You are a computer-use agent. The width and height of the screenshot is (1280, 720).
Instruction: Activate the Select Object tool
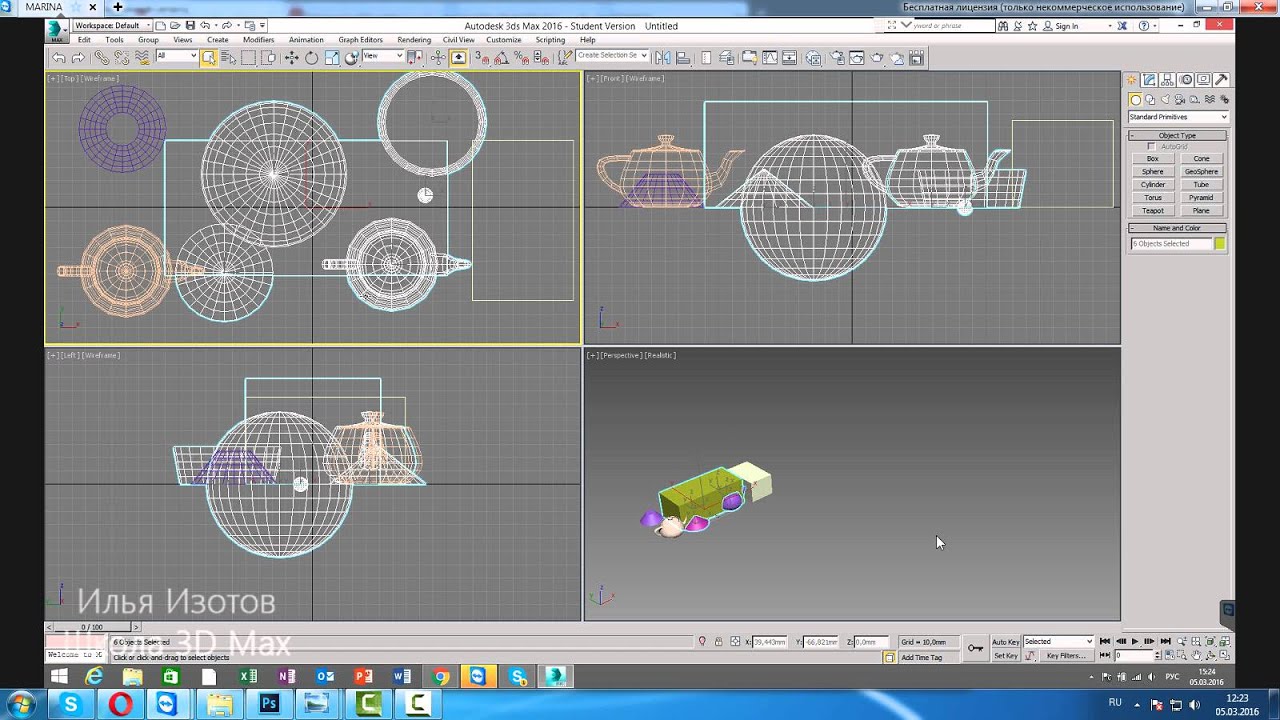coord(208,57)
